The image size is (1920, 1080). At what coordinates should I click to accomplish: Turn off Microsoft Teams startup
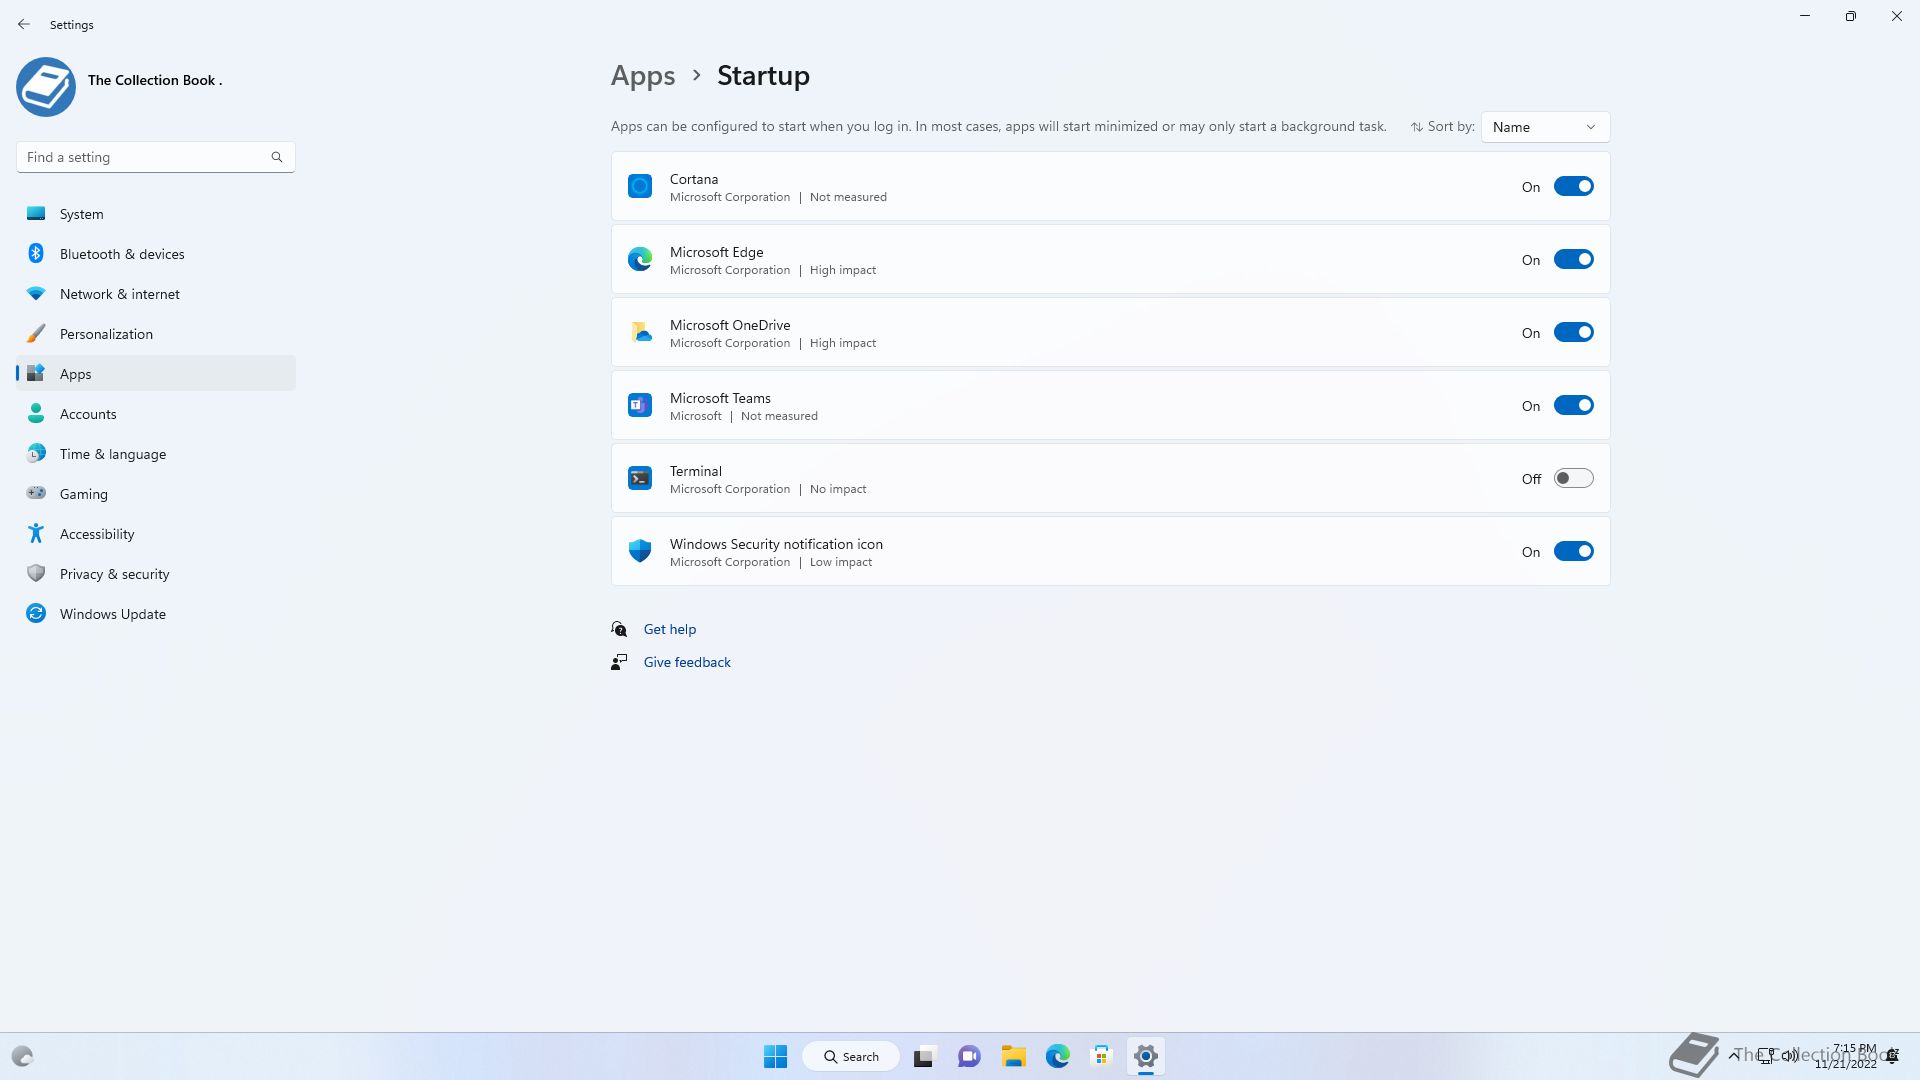(x=1573, y=405)
